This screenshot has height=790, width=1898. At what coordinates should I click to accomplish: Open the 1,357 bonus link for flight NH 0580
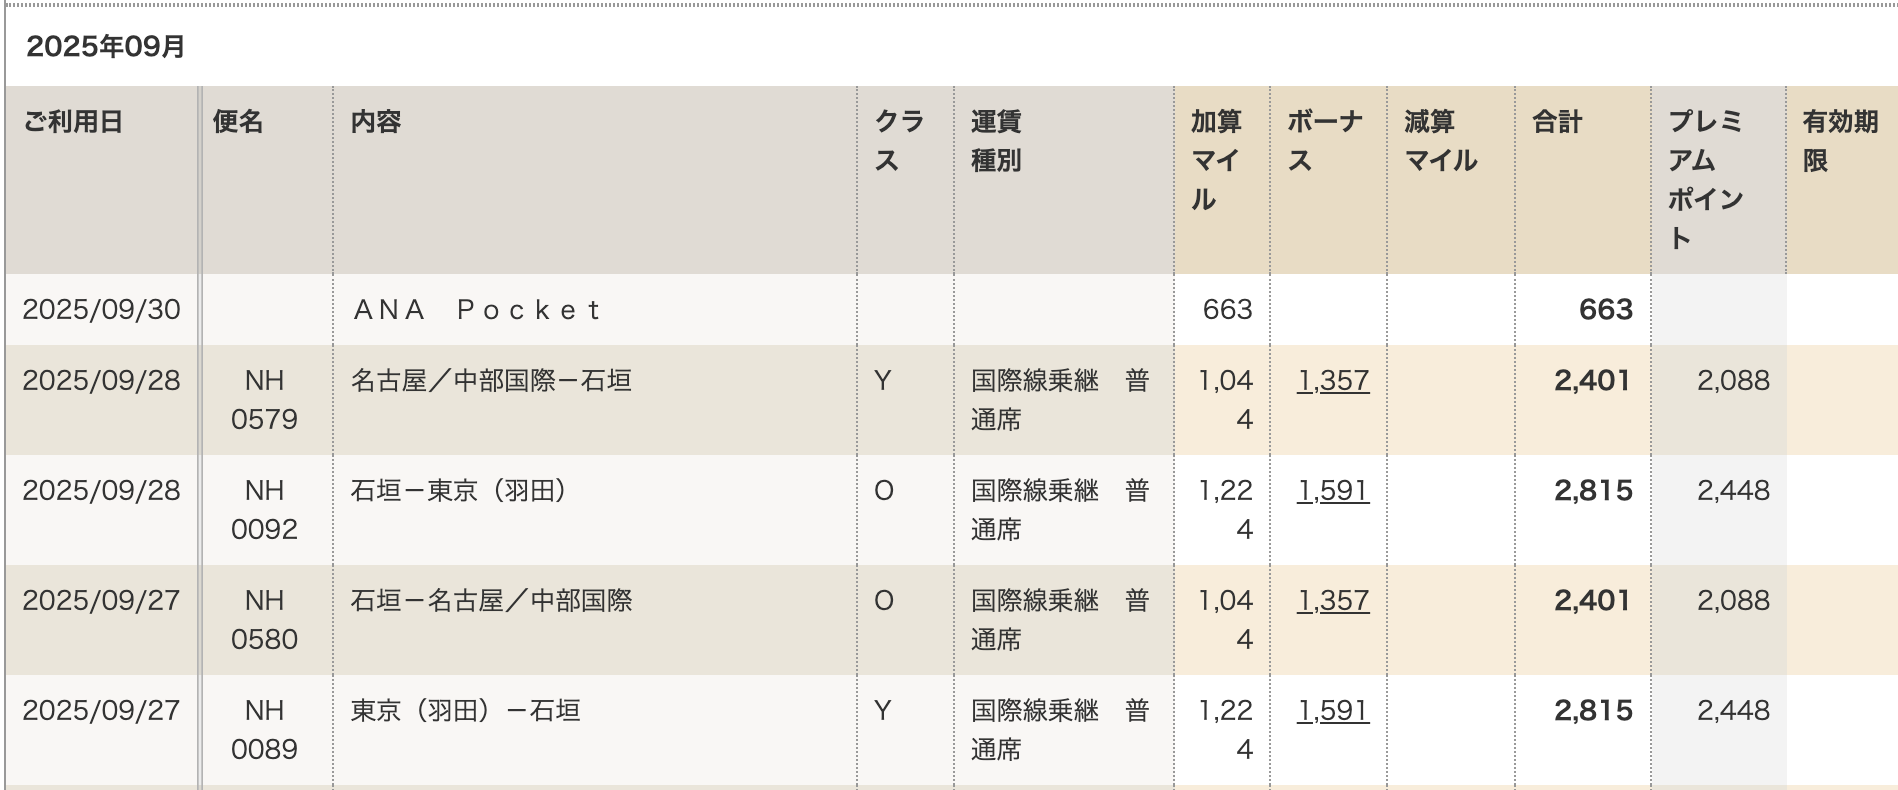[x=1332, y=601]
